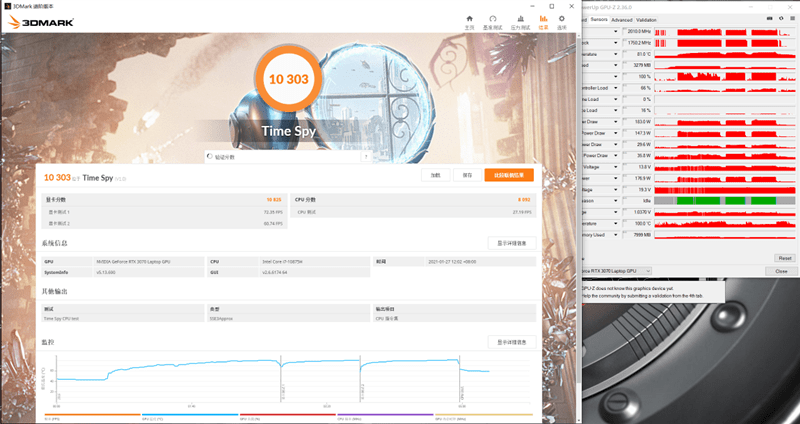Click GPU-Z 16 % load value
This screenshot has height=424, width=800.
638,111
